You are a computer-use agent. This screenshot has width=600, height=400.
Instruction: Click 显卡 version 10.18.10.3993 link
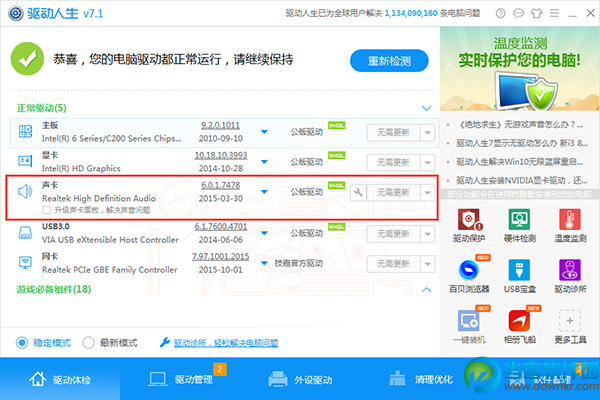[221, 155]
